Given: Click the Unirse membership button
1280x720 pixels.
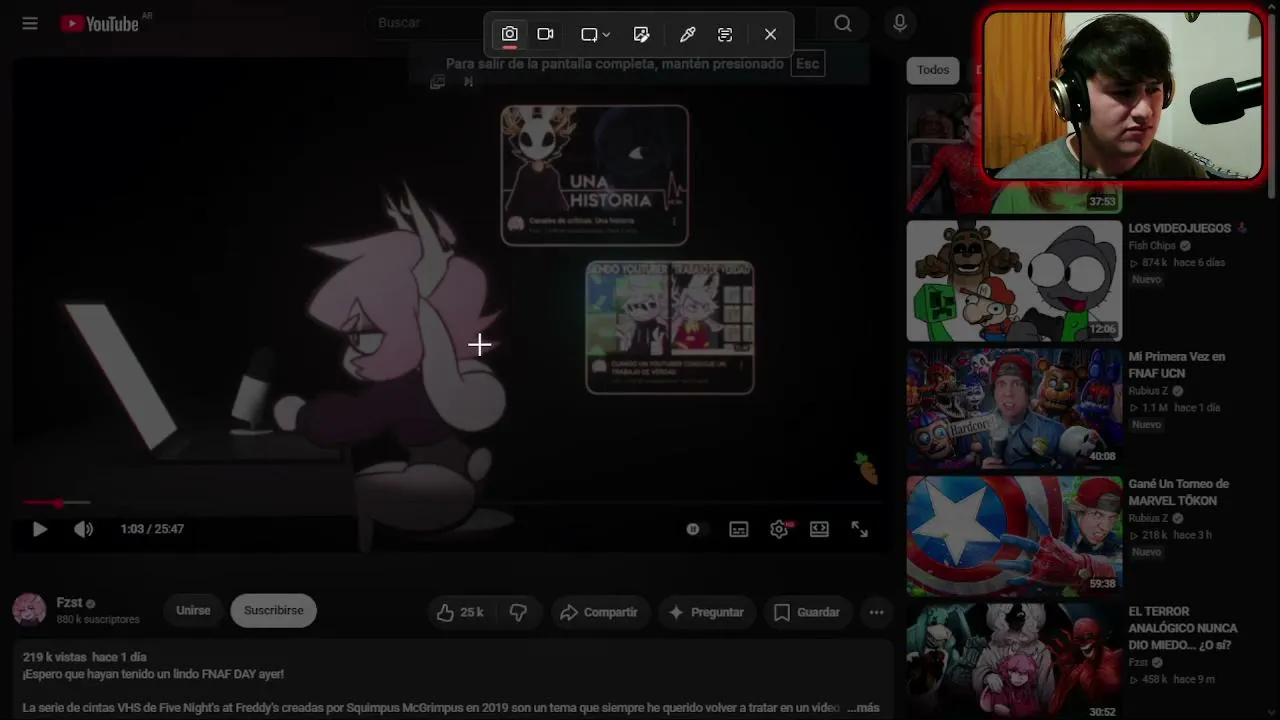Looking at the screenshot, I should [x=193, y=611].
